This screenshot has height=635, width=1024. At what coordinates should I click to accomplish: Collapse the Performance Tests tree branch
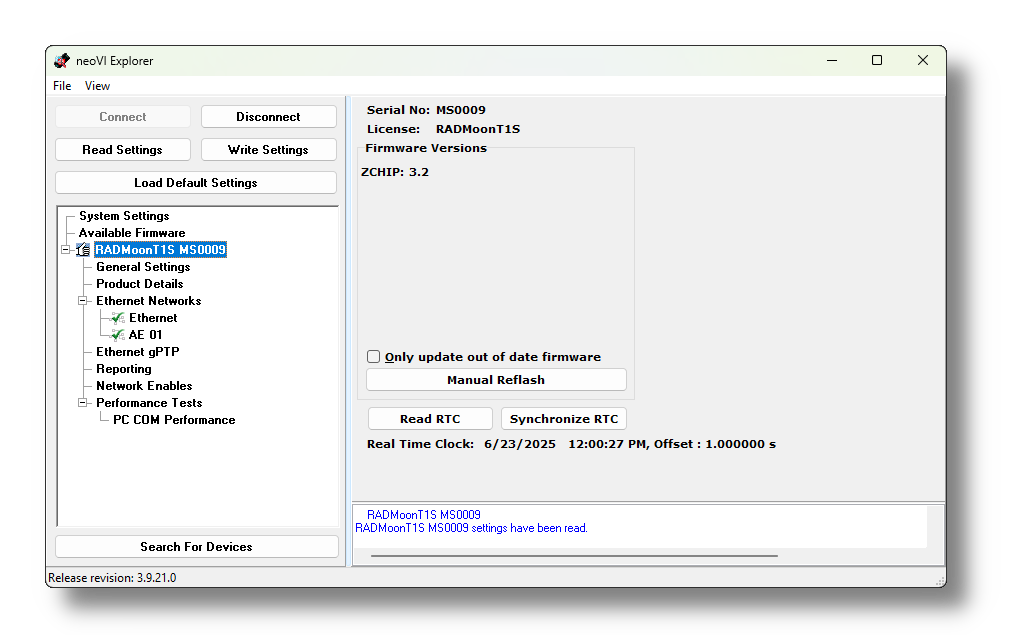(x=82, y=402)
